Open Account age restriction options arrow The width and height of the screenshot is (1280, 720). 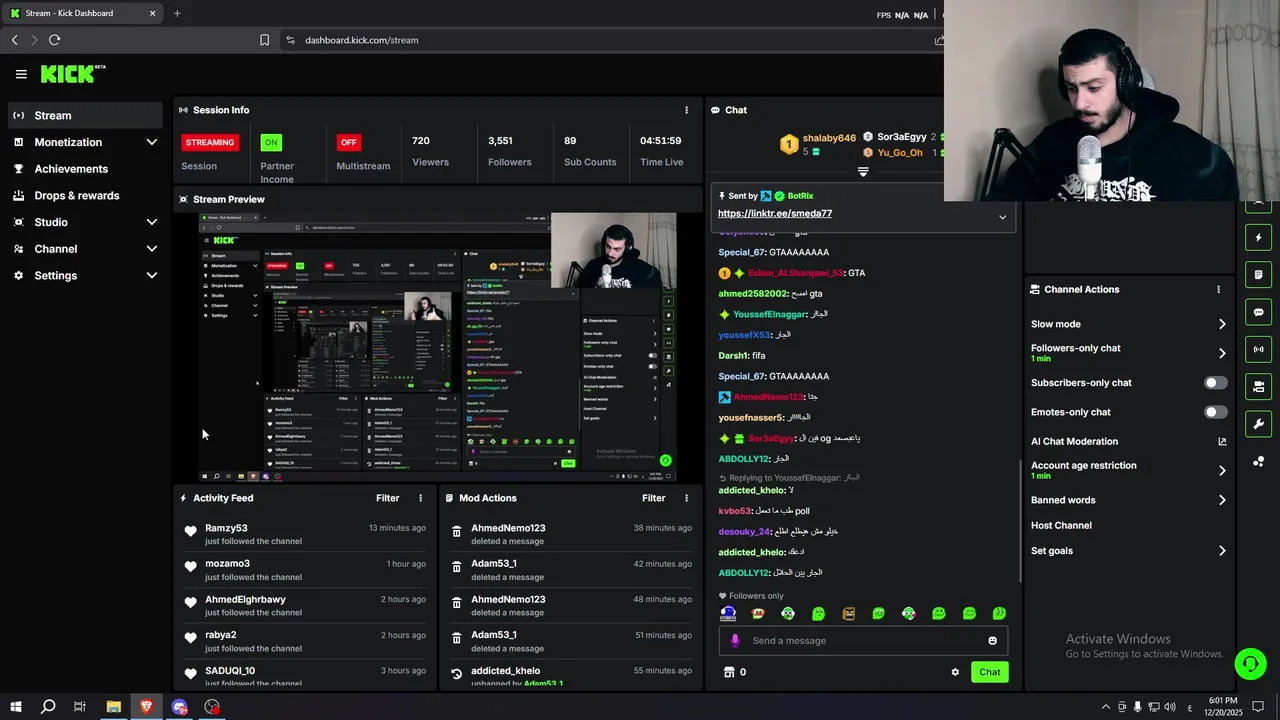(x=1222, y=470)
